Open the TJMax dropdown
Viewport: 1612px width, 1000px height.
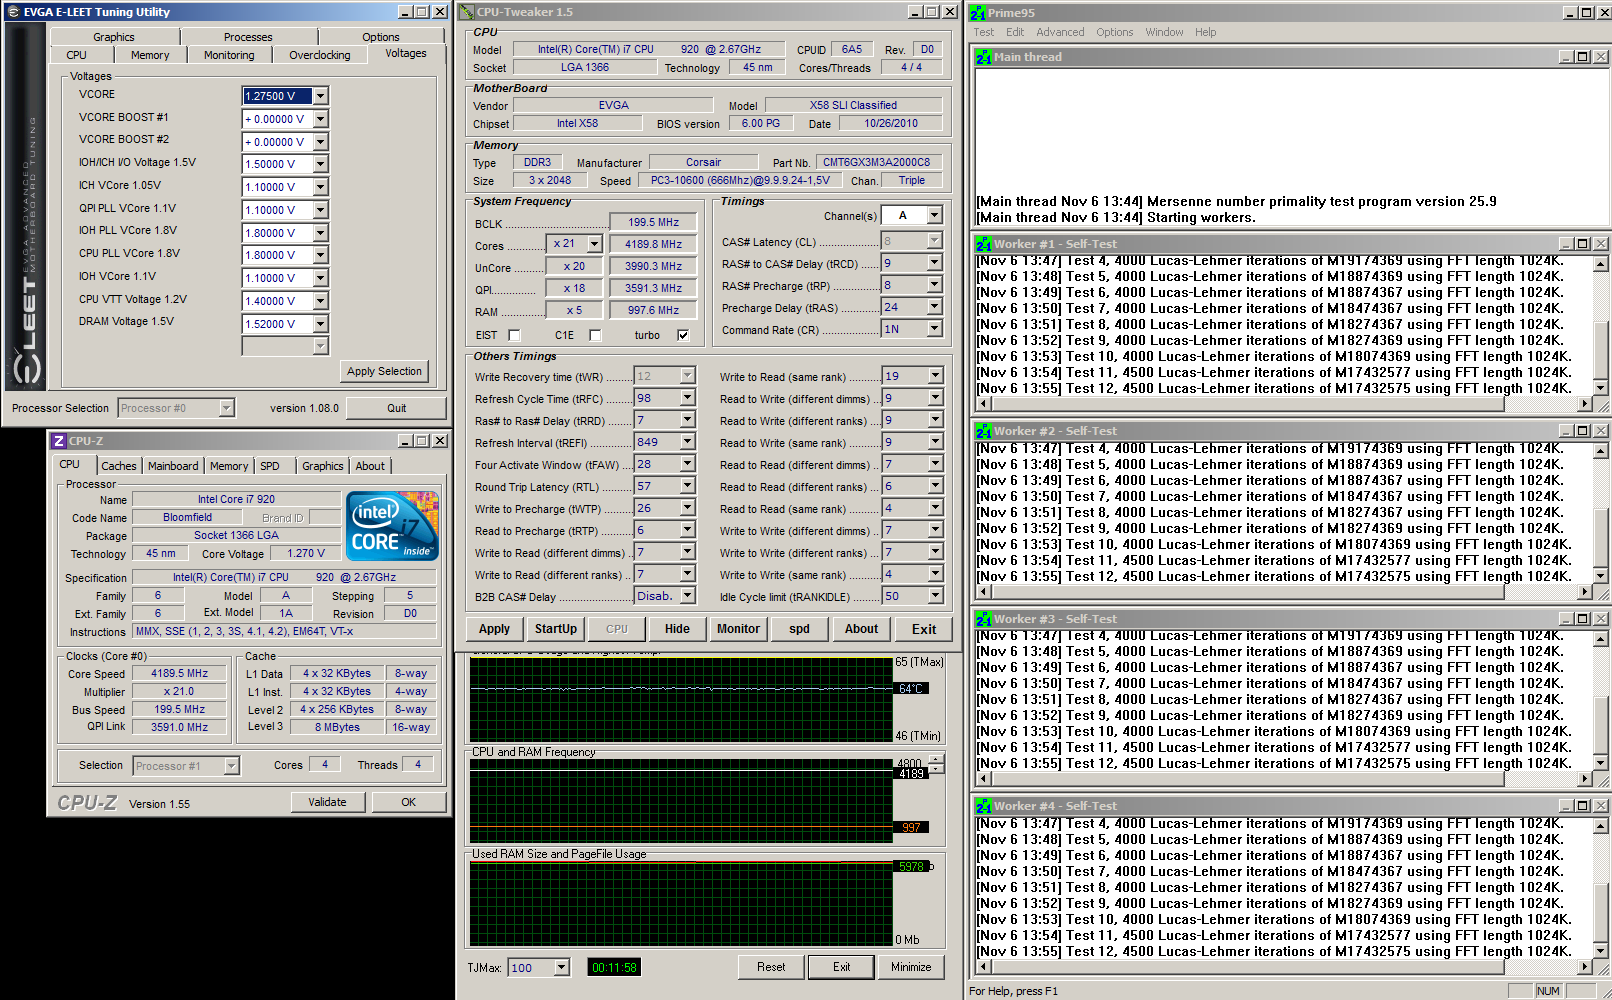click(x=561, y=967)
